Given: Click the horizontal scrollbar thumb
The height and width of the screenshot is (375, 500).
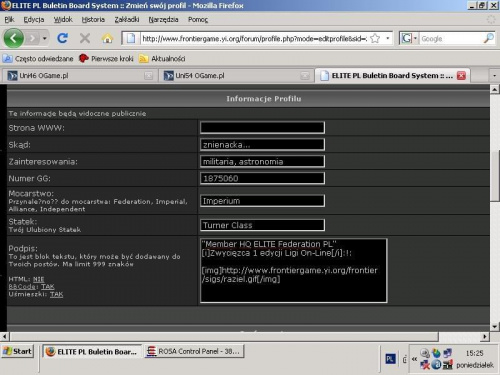Looking at the screenshot, I should pyautogui.click(x=224, y=337).
